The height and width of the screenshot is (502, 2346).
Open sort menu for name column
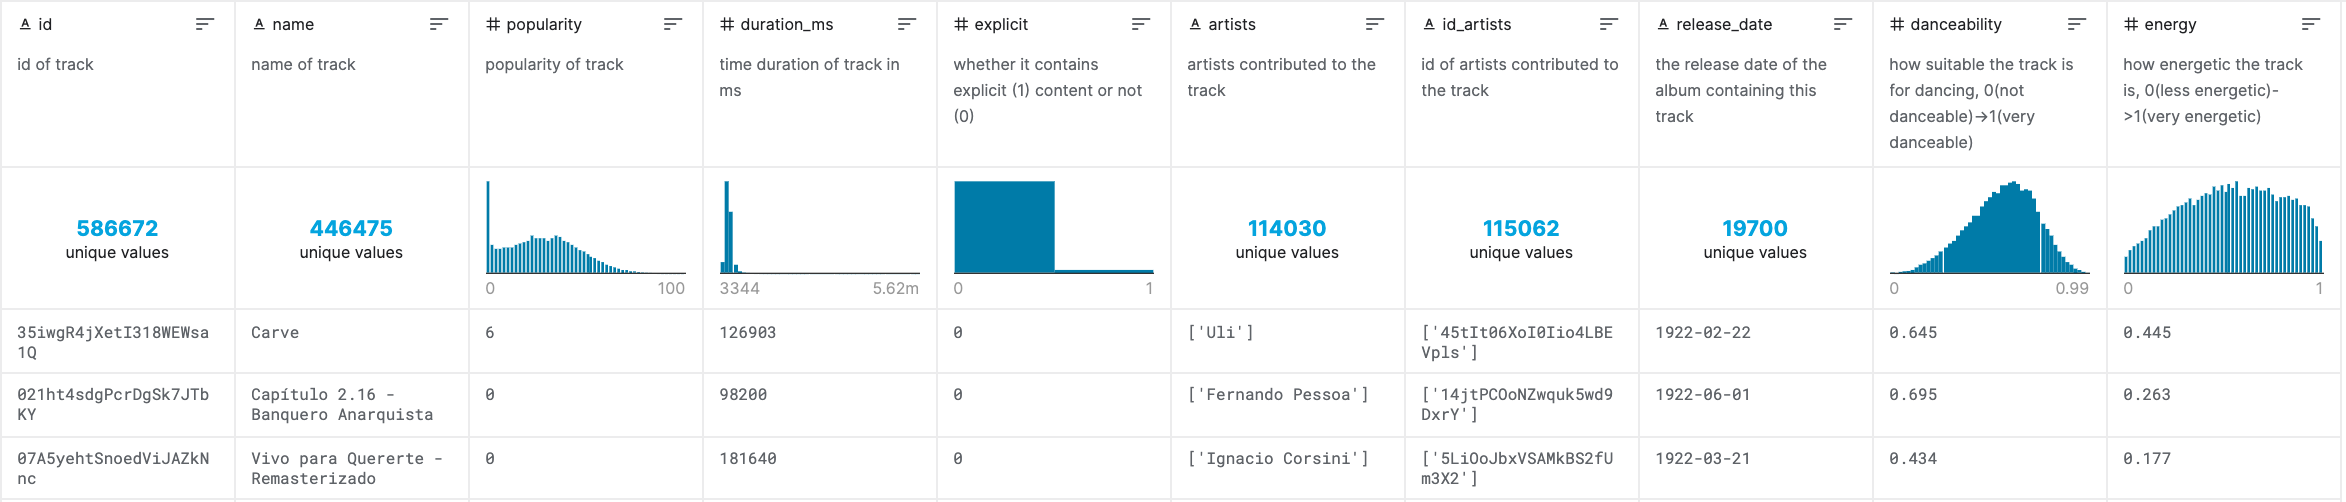pos(439,24)
